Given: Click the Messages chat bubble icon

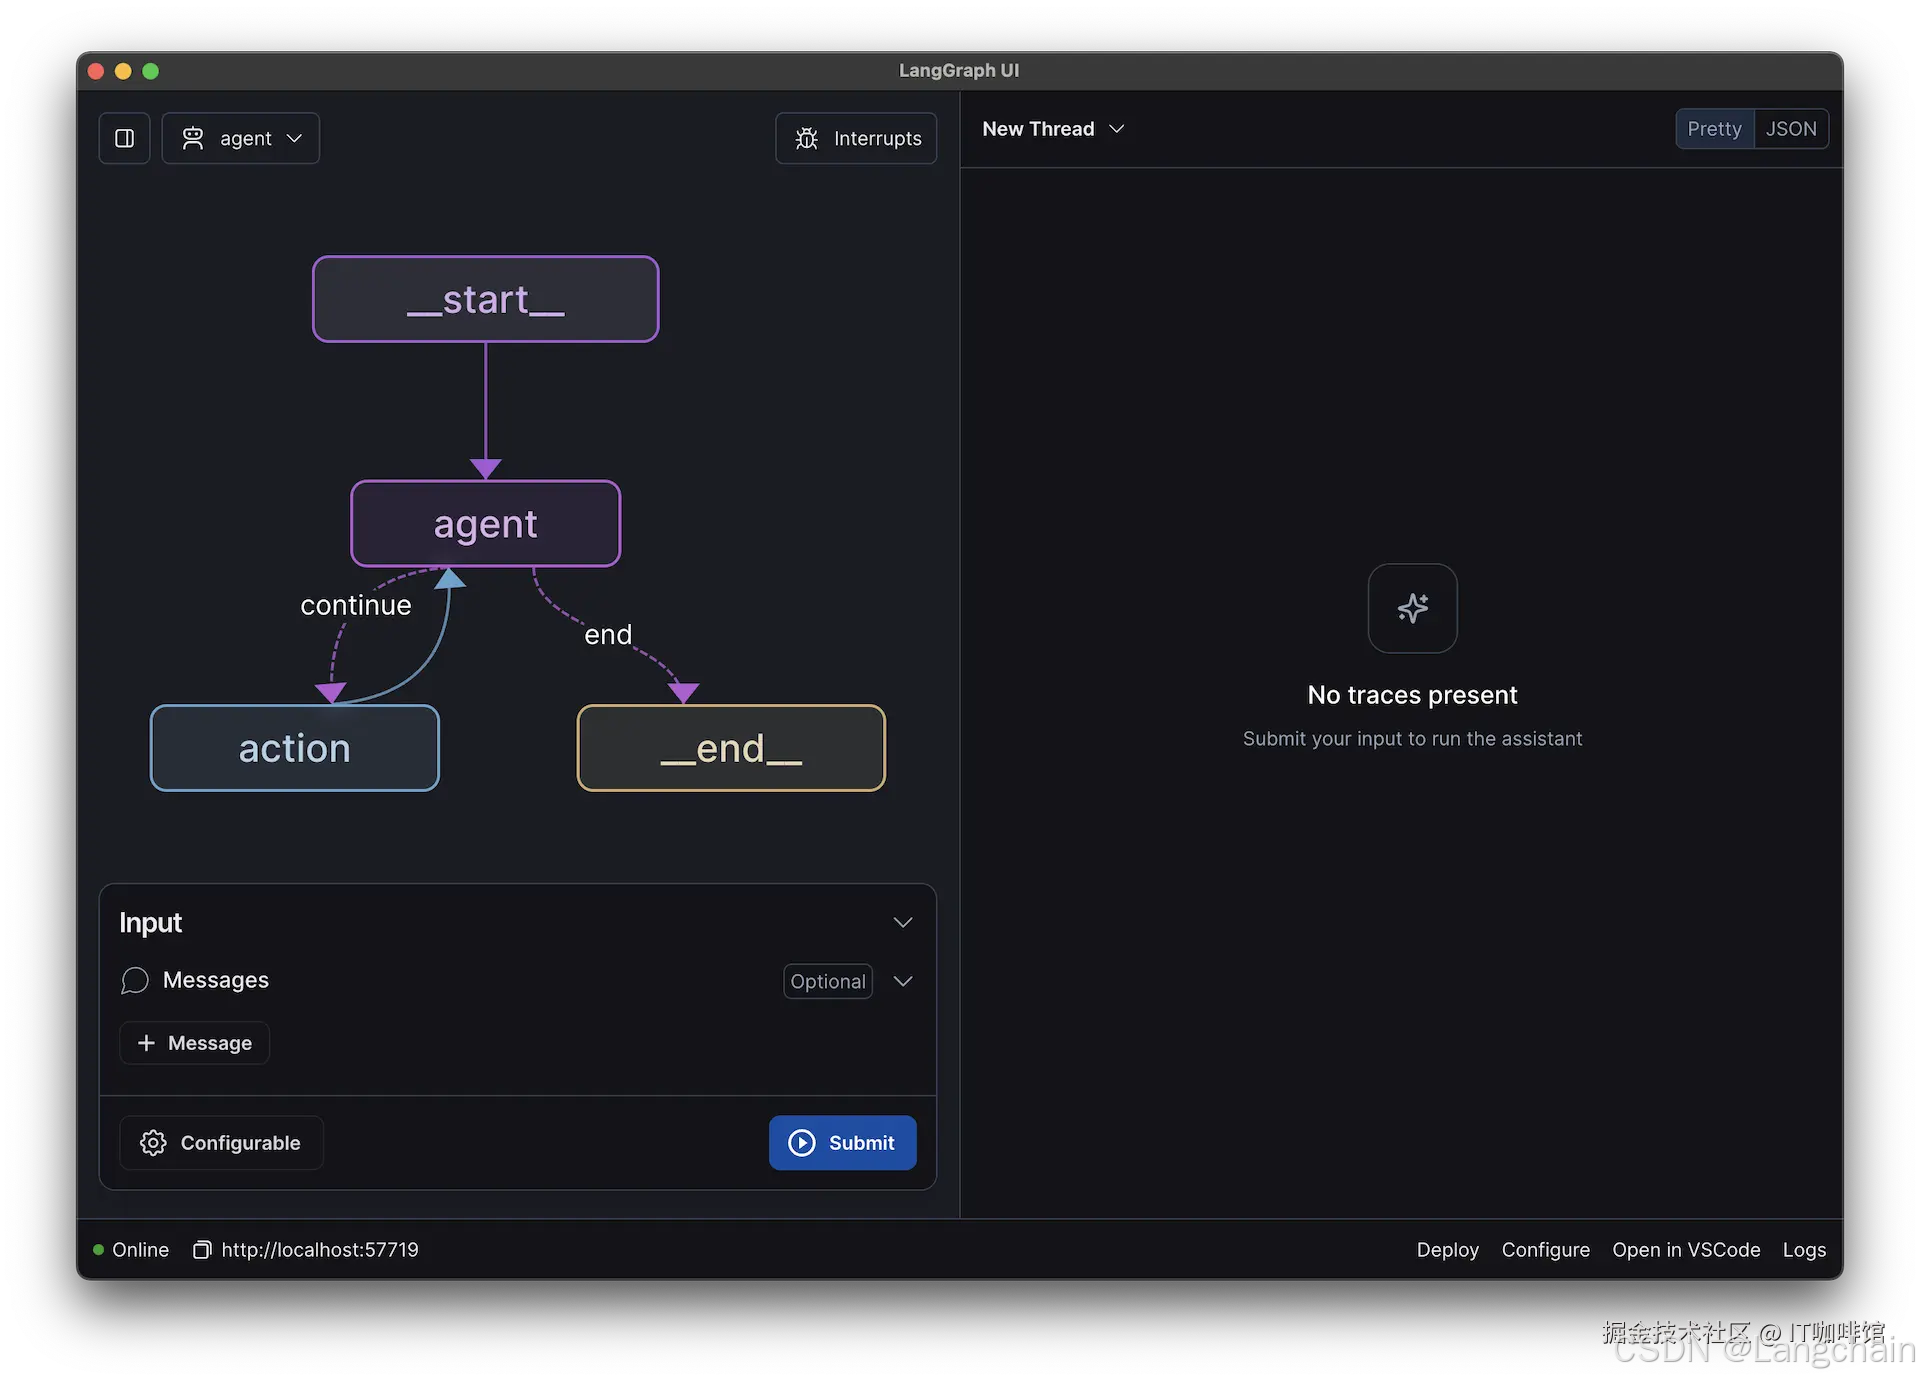Looking at the screenshot, I should coord(135,980).
